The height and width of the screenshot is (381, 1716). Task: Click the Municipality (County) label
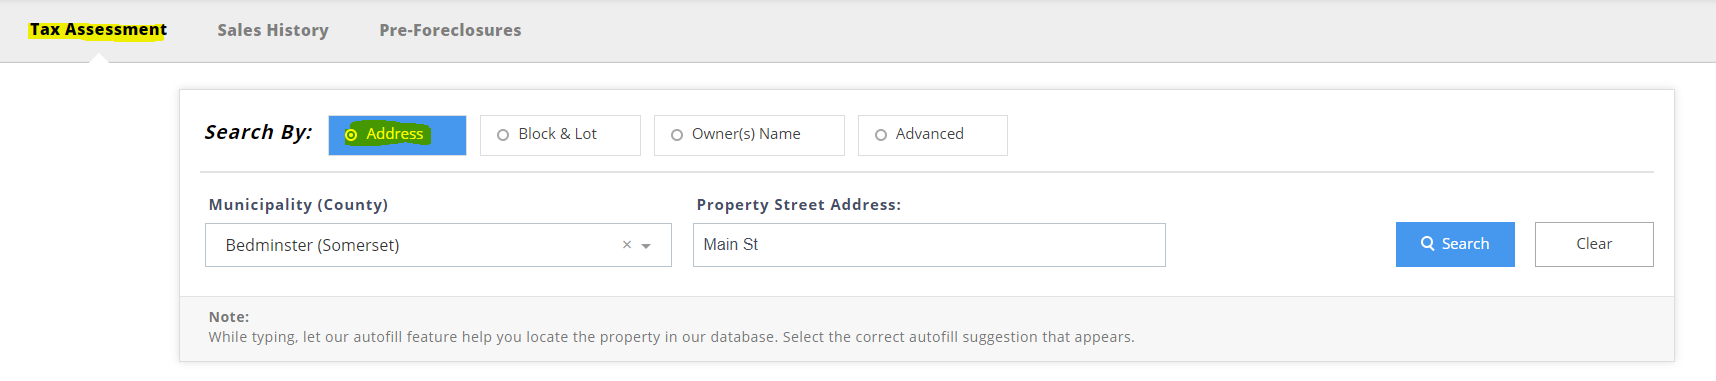coord(298,205)
